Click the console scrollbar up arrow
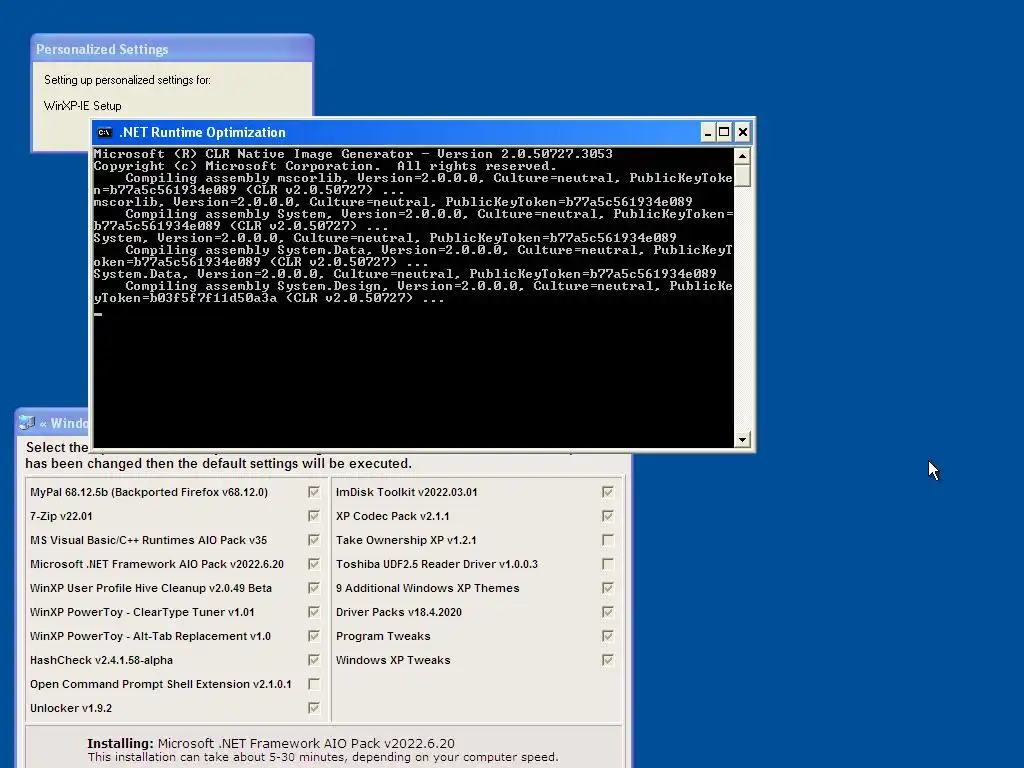 742,155
